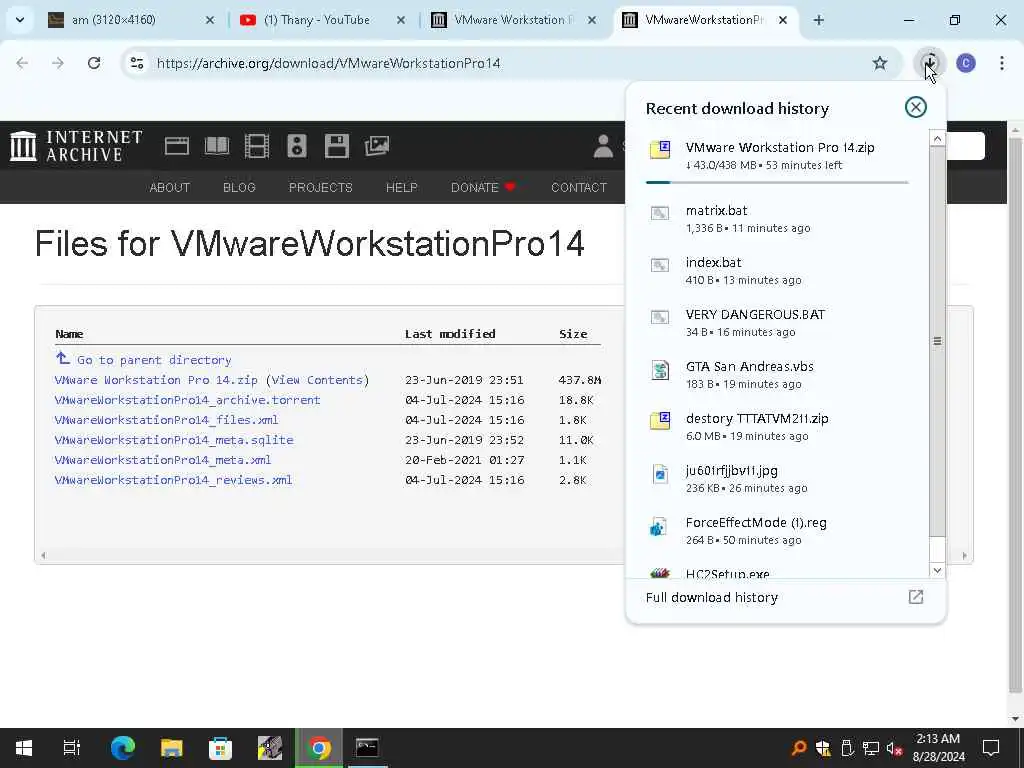The width and height of the screenshot is (1024, 768).
Task: Click the VMware zip download progress bar
Action: click(777, 182)
